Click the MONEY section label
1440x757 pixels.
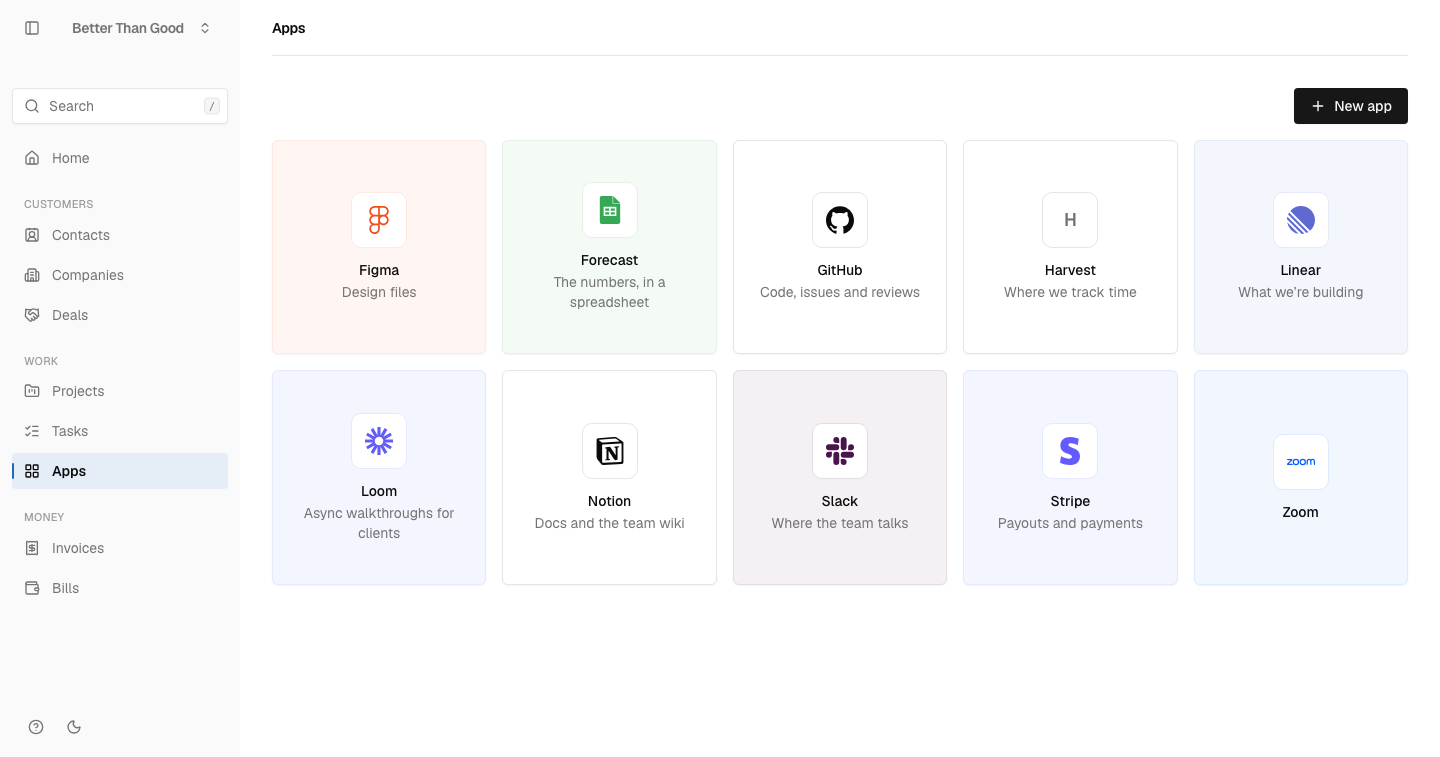pyautogui.click(x=44, y=517)
